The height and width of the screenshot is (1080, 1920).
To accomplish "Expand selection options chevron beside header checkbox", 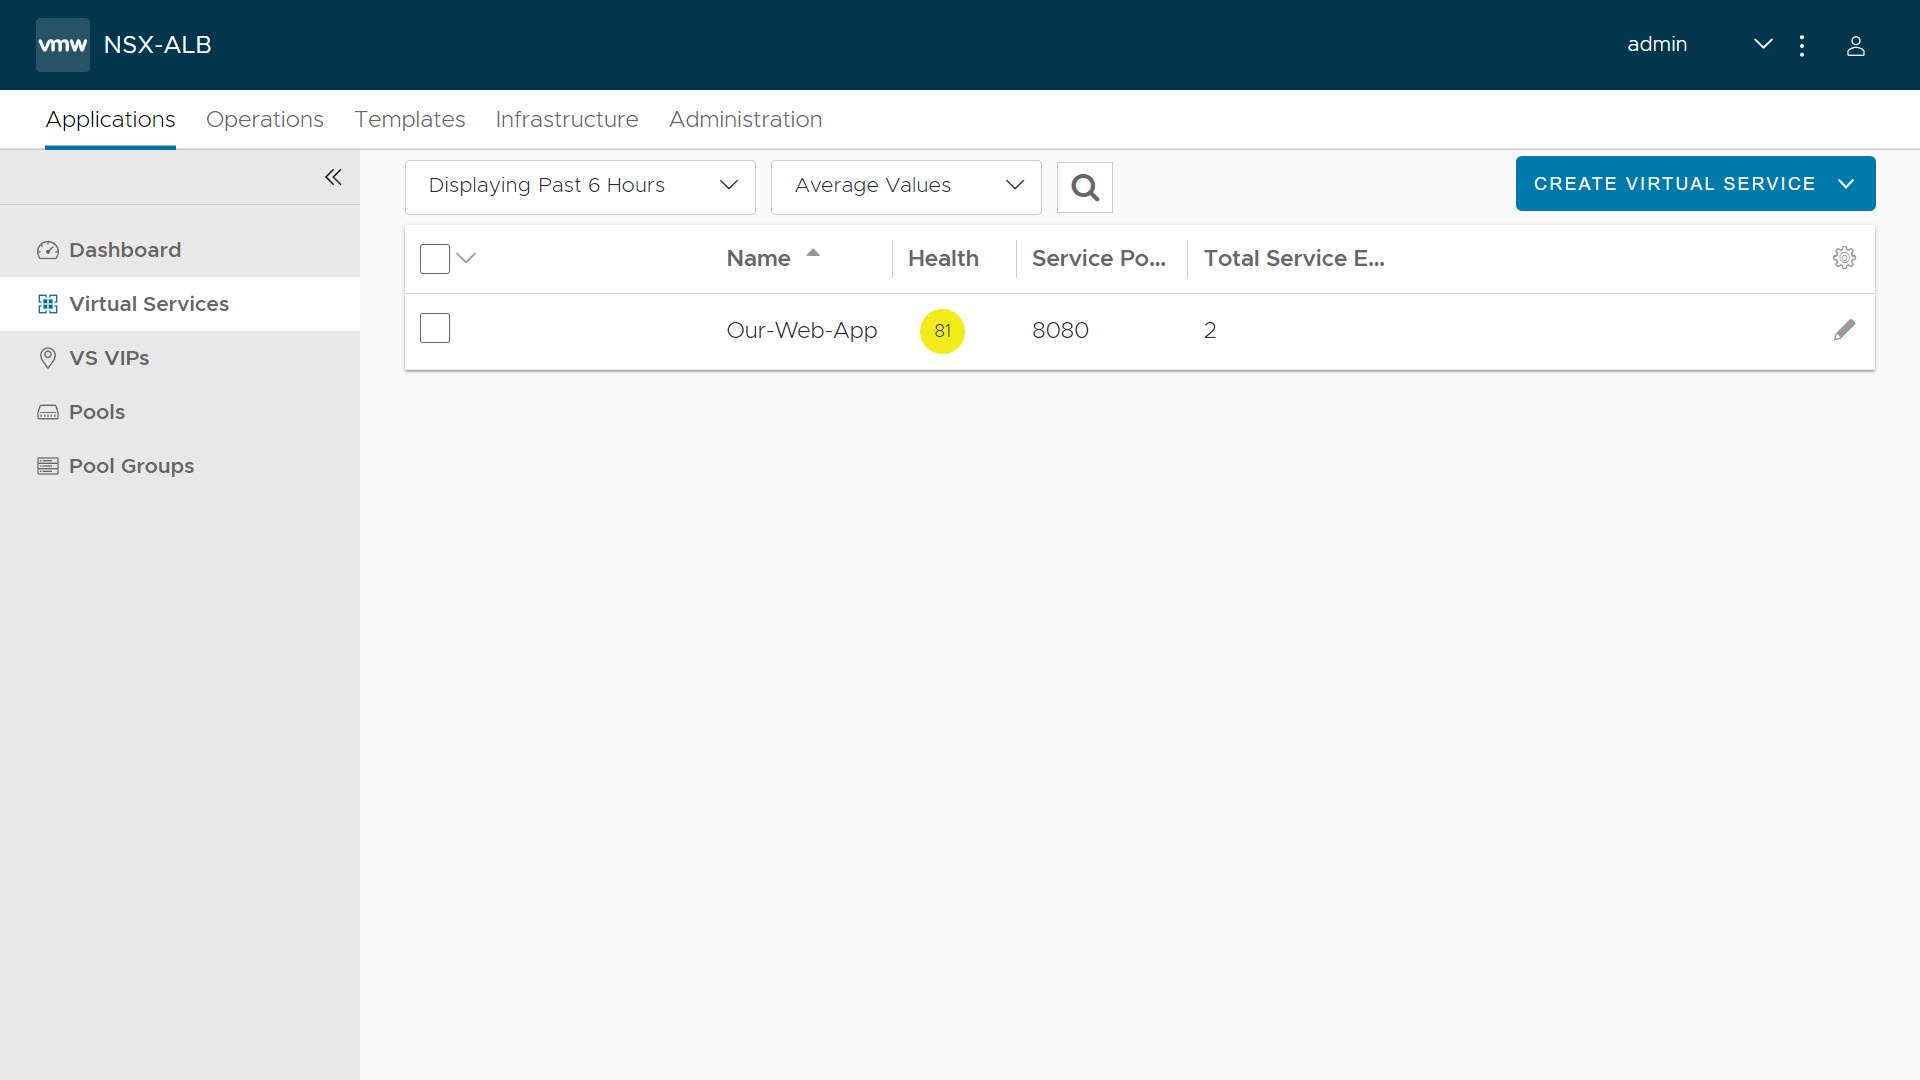I will point(466,258).
